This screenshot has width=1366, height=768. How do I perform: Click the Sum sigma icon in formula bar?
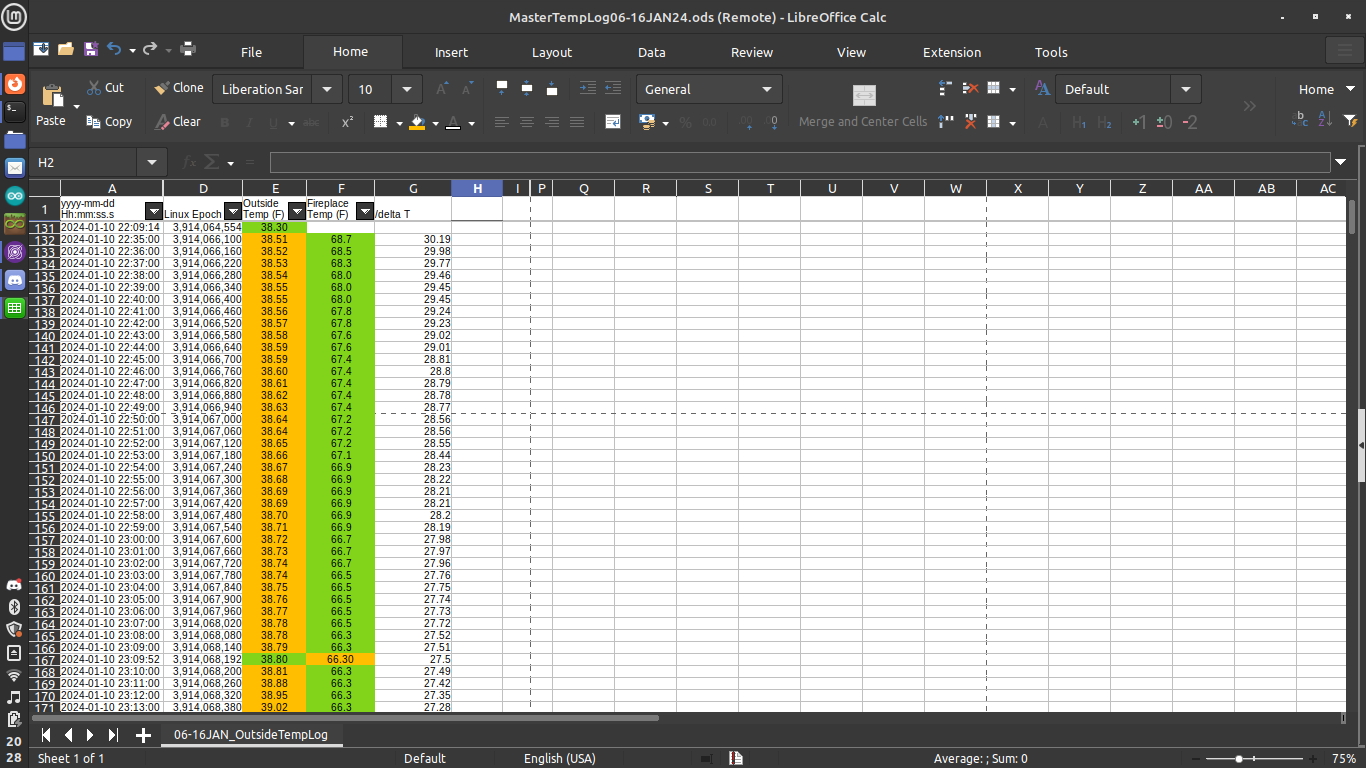click(x=212, y=162)
